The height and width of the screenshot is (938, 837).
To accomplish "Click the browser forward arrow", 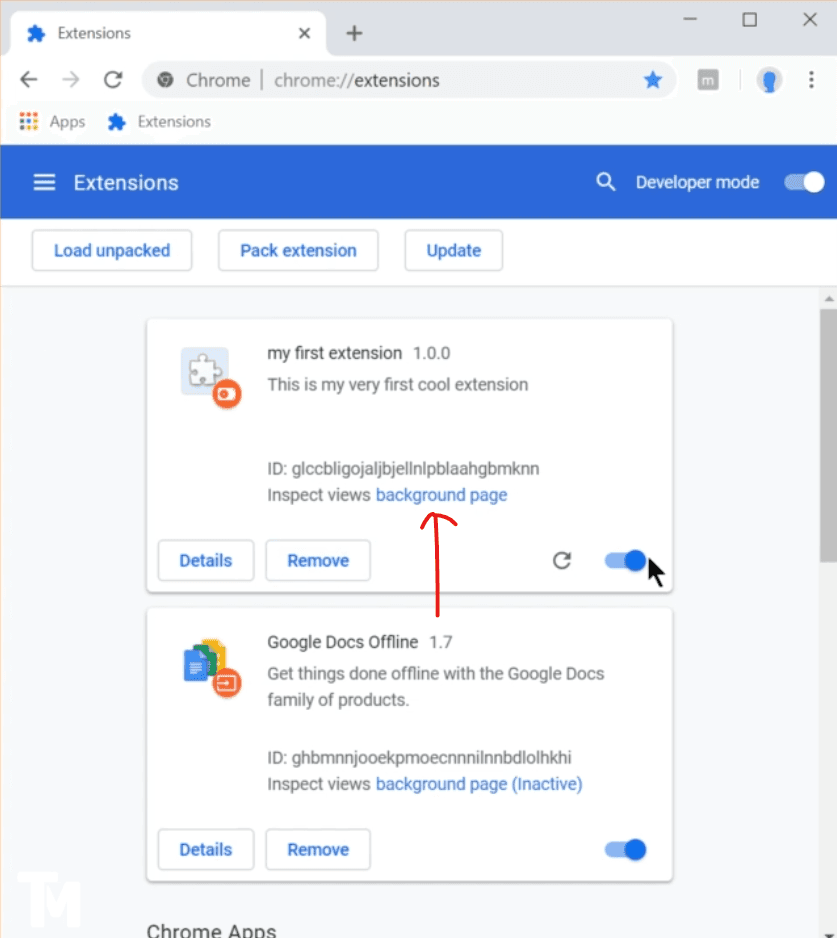I will pos(71,80).
